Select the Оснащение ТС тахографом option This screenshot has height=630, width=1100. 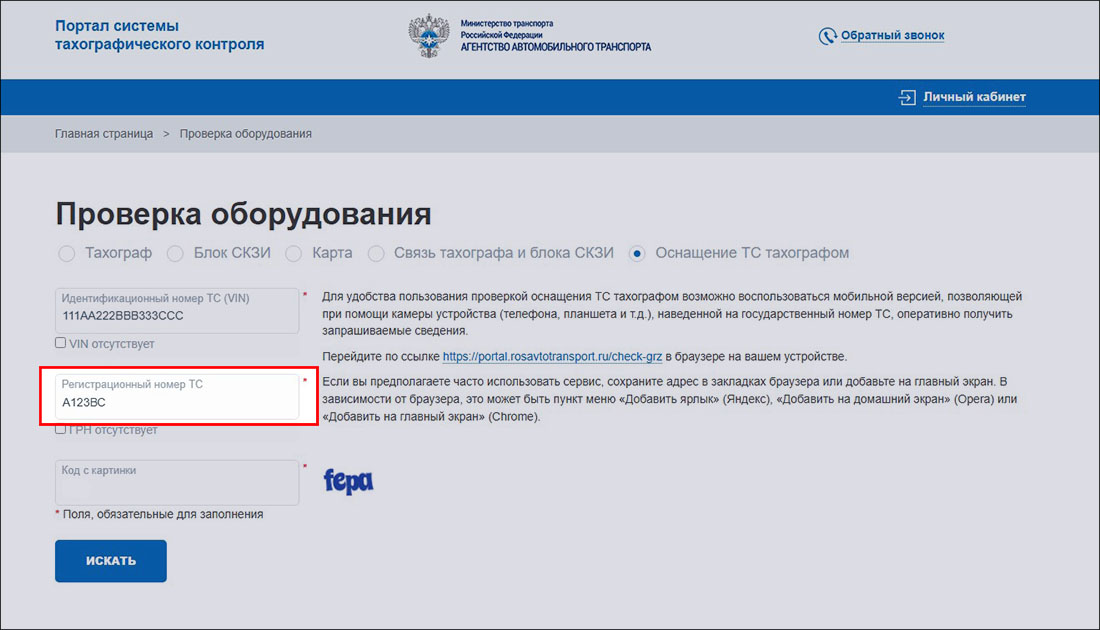click(x=637, y=254)
